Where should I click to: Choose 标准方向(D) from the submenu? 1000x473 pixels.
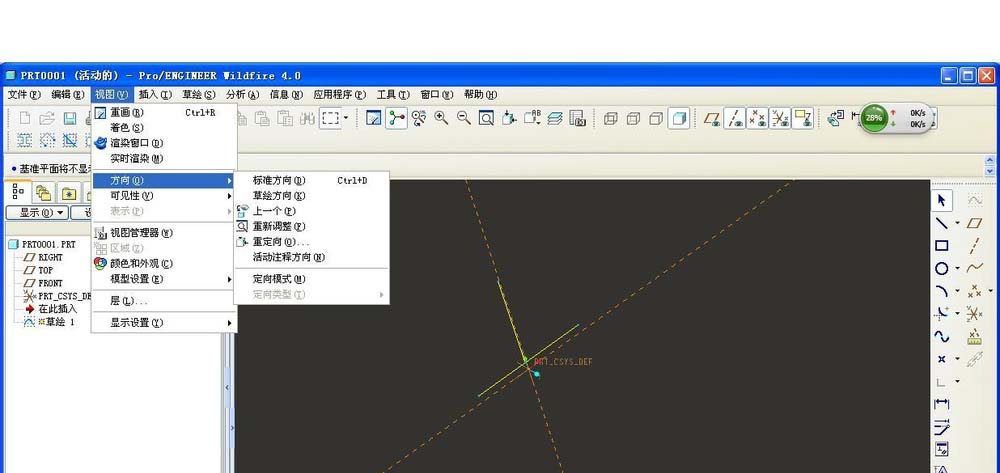tap(311, 180)
